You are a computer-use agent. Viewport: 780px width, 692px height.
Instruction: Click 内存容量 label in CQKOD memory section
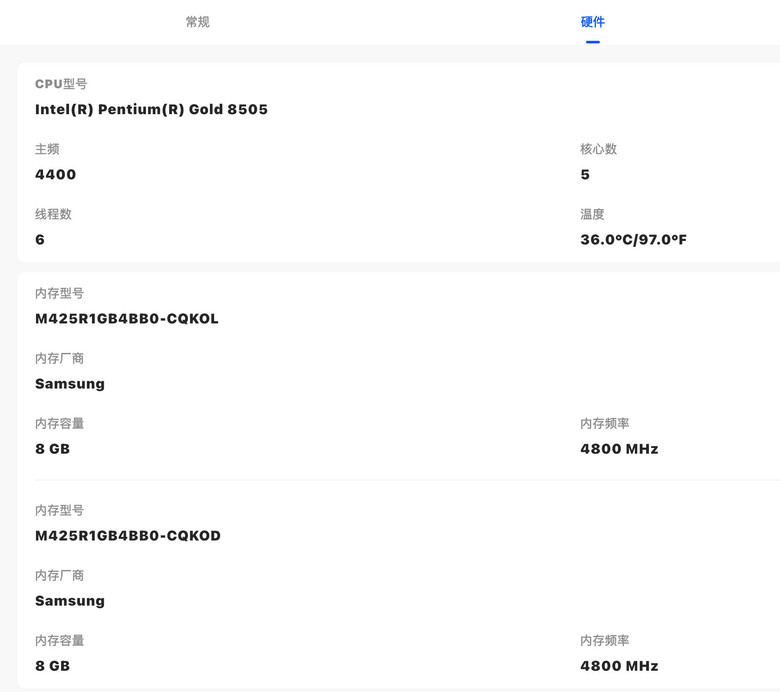coord(59,640)
